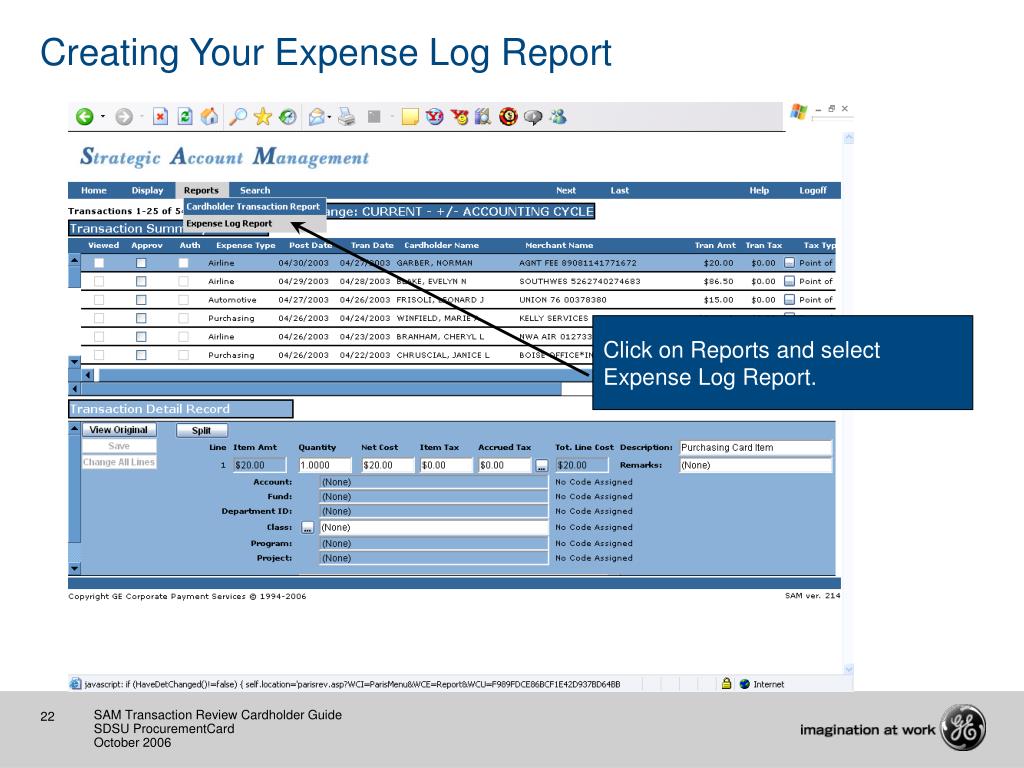Click the gray square toolbar icon
Image resolution: width=1024 pixels, height=768 pixels.
(x=374, y=117)
